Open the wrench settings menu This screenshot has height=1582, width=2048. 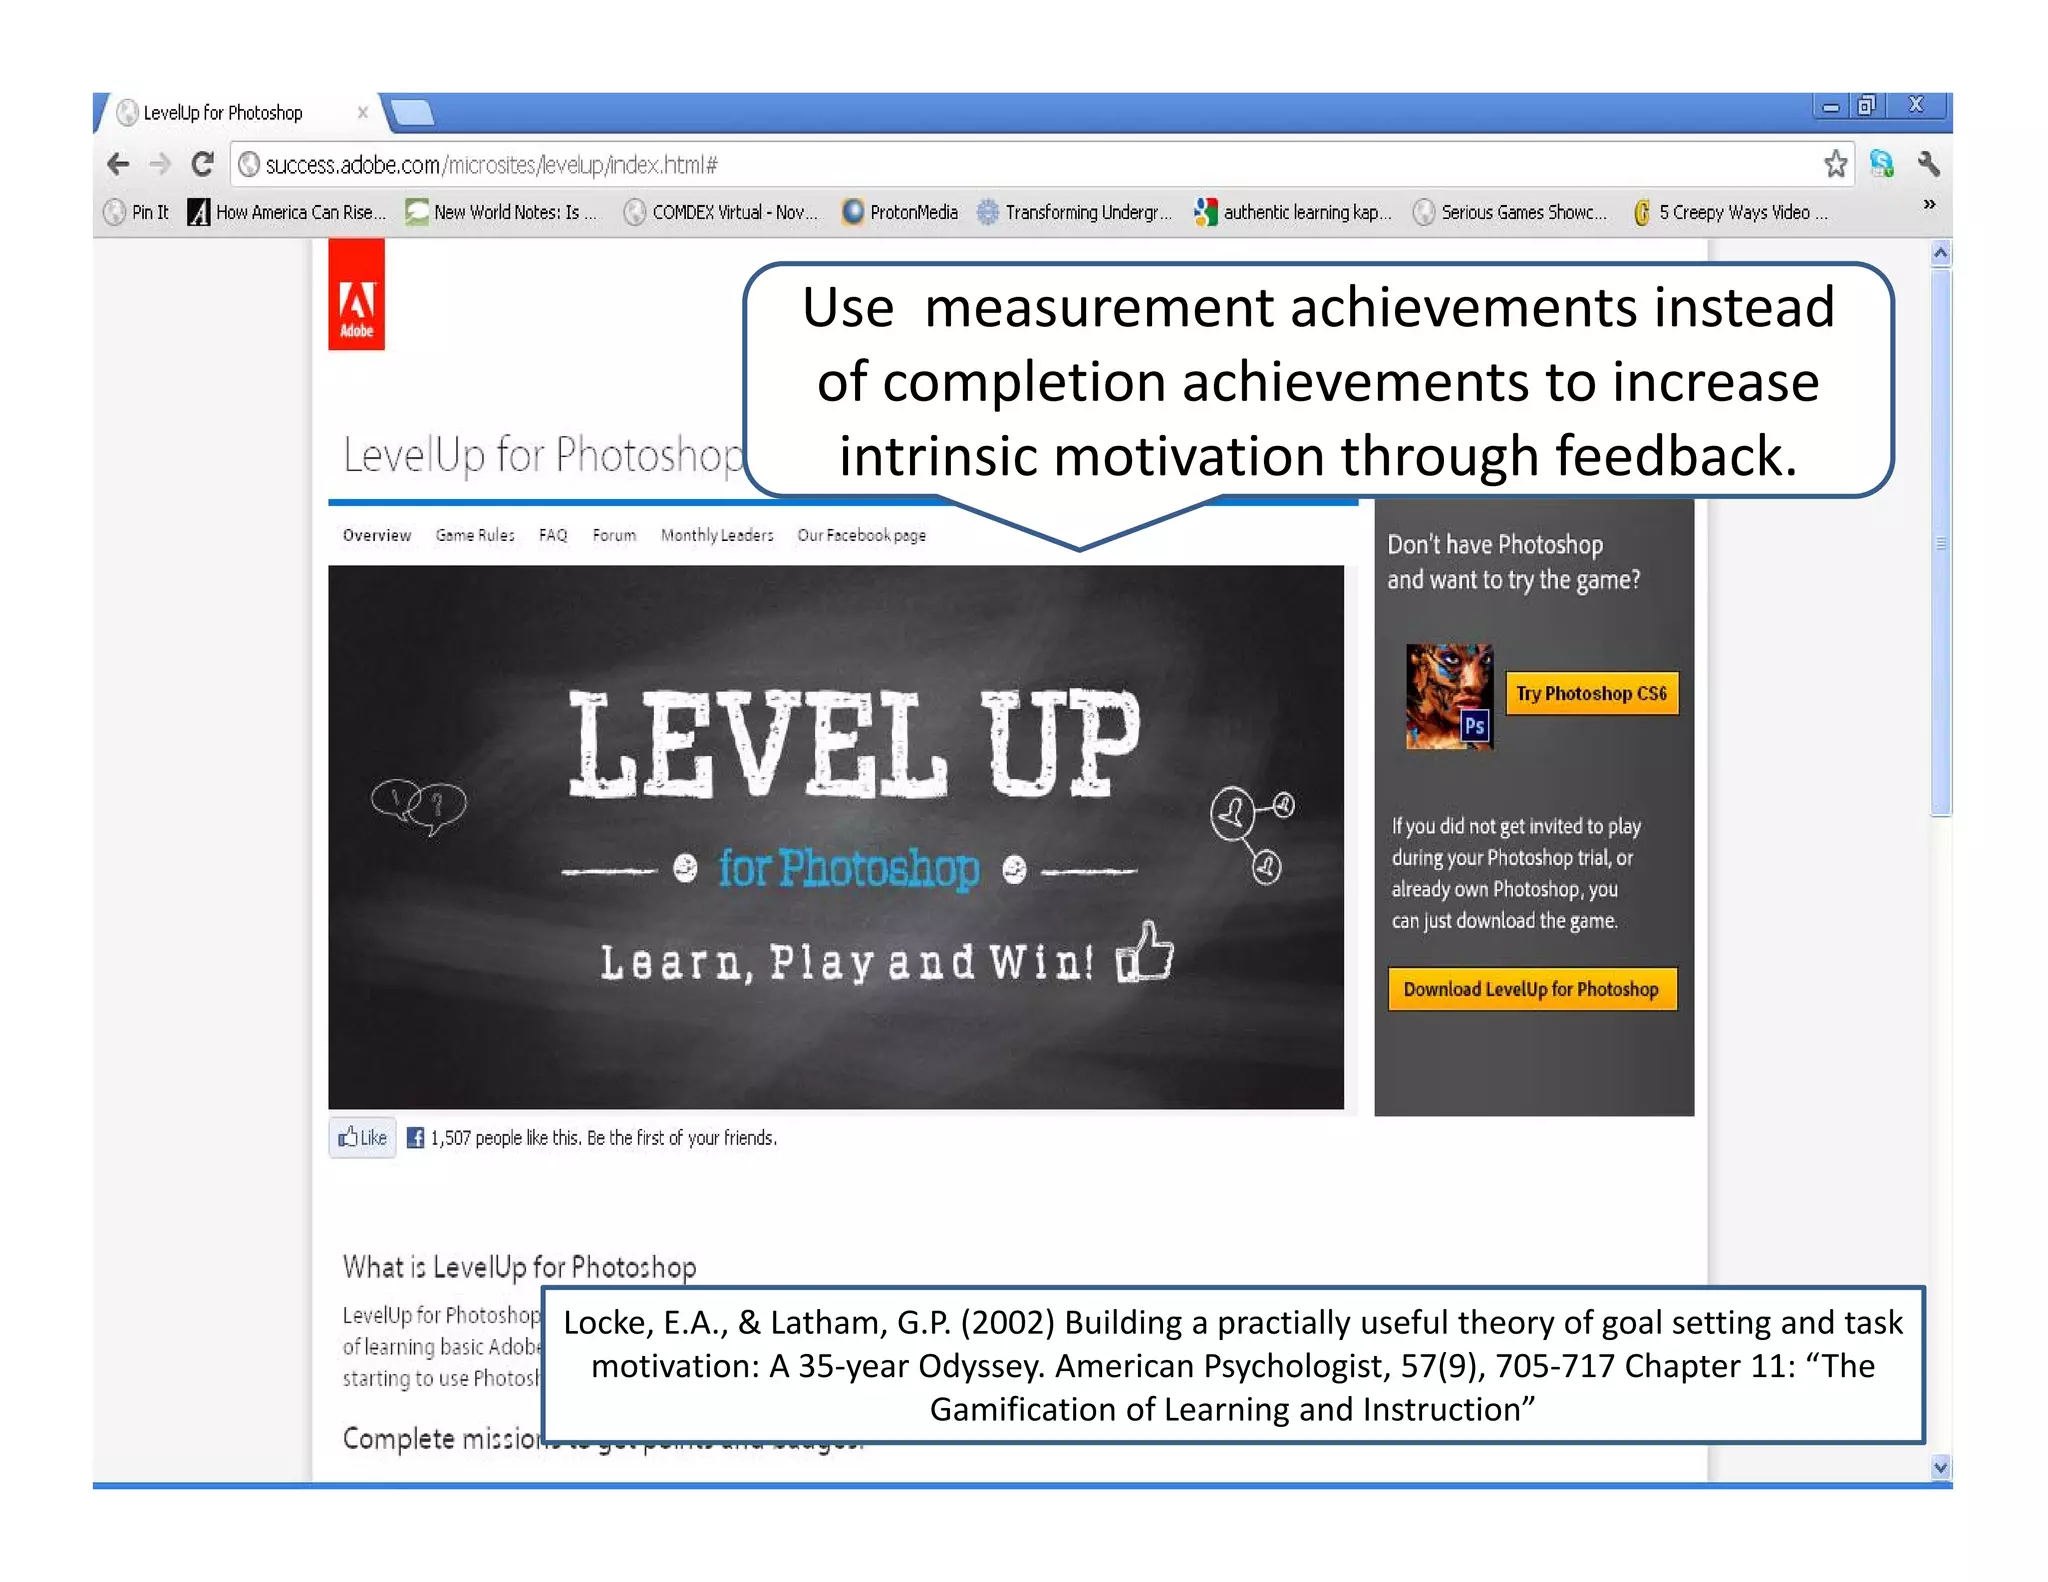click(1929, 164)
